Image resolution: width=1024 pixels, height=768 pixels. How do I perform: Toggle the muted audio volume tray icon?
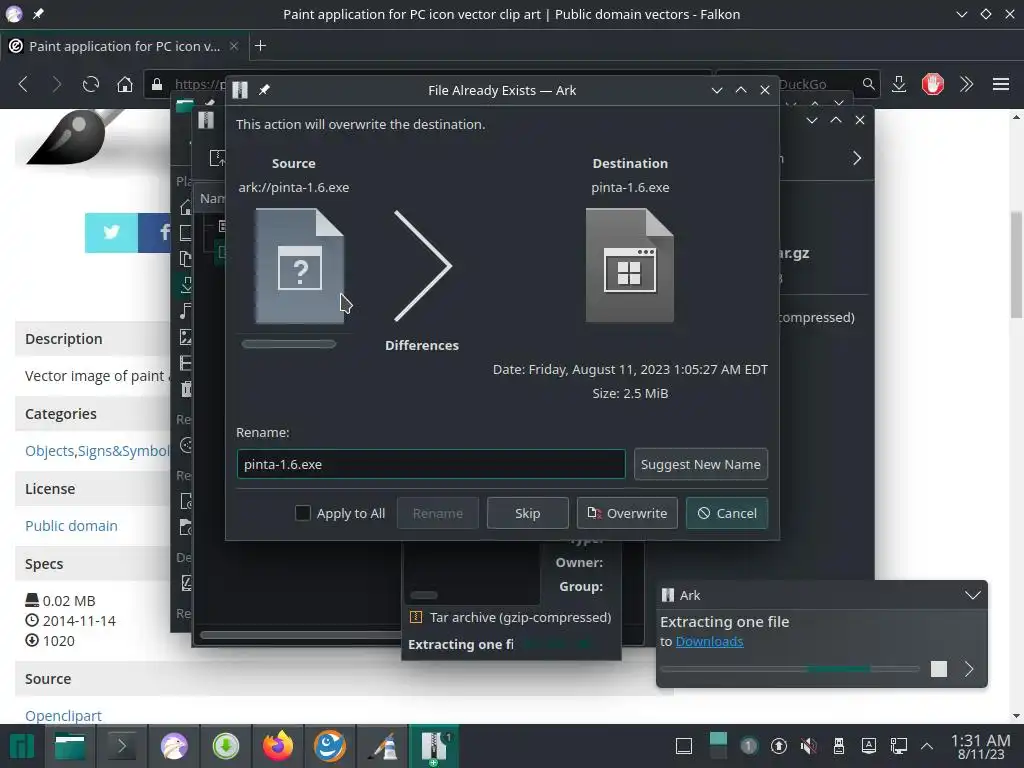[808, 746]
